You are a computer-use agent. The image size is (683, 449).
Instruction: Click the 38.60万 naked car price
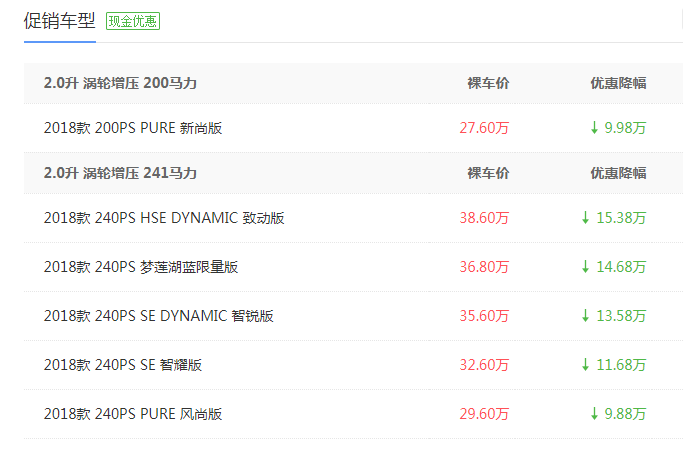[x=484, y=218]
